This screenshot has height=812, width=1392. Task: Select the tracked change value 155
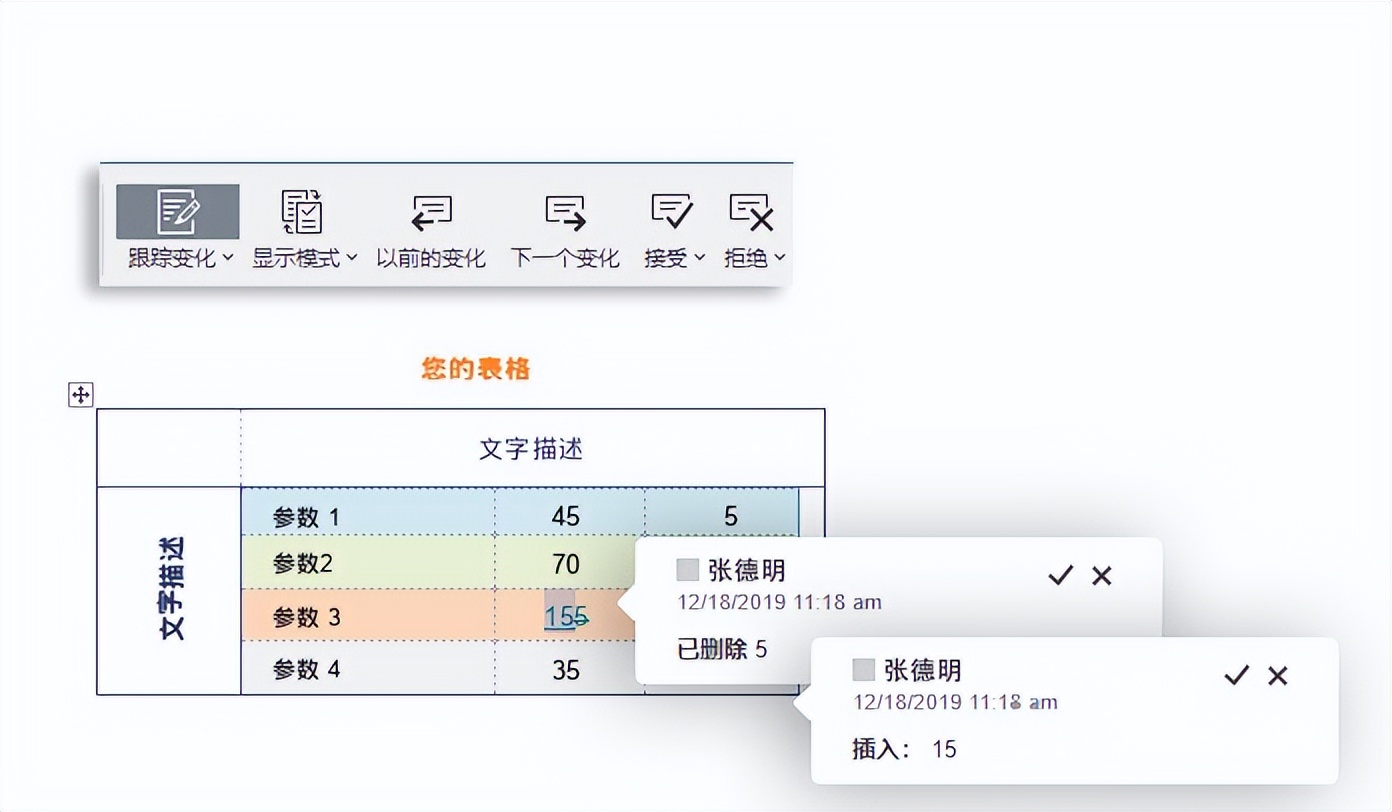pos(563,617)
